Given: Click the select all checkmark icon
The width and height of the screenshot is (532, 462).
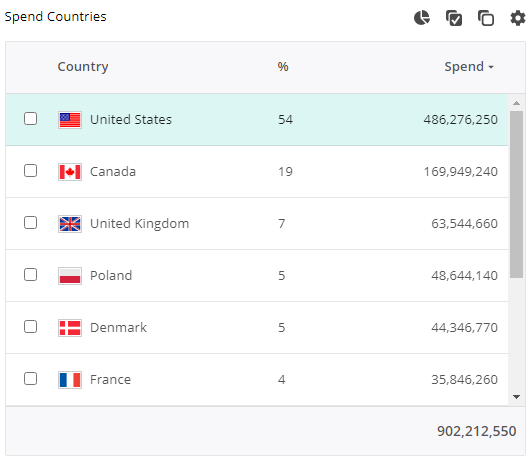Looking at the screenshot, I should pyautogui.click(x=454, y=18).
